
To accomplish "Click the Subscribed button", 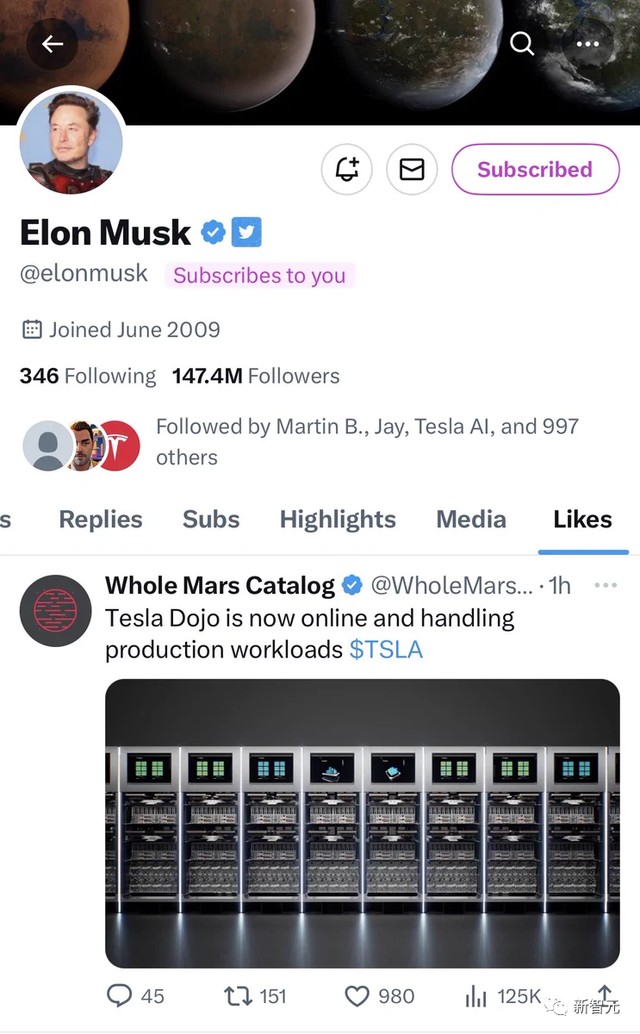I will pos(534,170).
